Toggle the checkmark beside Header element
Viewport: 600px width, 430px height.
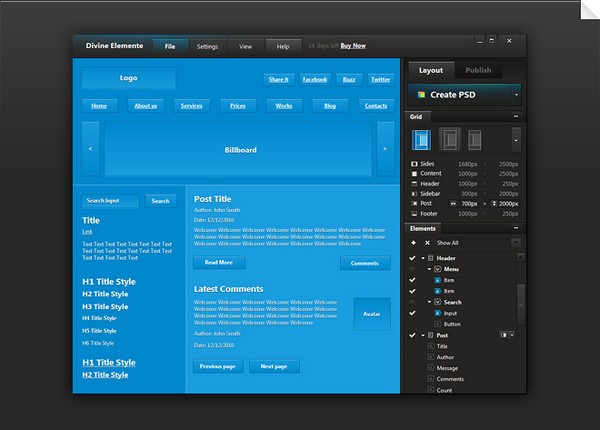(413, 258)
